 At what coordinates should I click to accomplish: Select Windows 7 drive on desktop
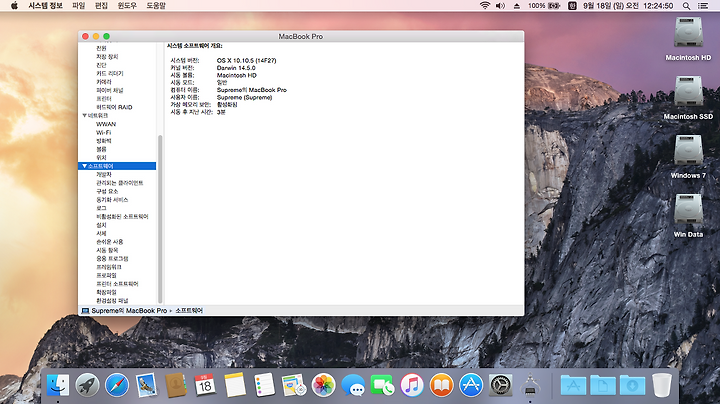688,156
